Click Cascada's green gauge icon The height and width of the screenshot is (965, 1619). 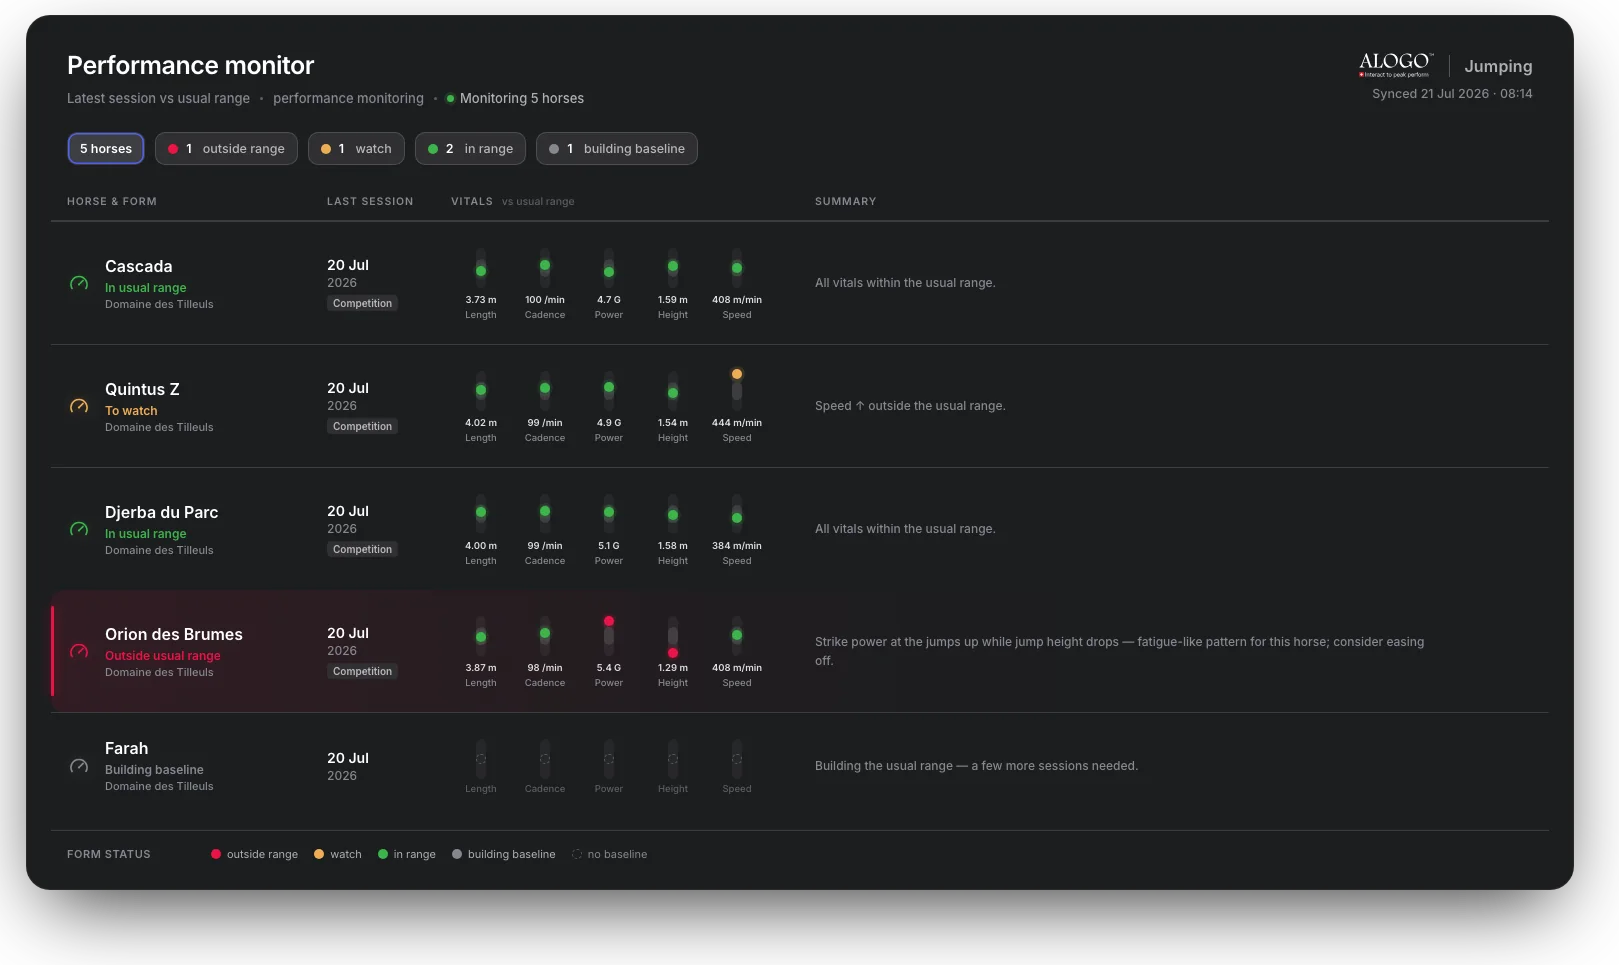pyautogui.click(x=79, y=284)
